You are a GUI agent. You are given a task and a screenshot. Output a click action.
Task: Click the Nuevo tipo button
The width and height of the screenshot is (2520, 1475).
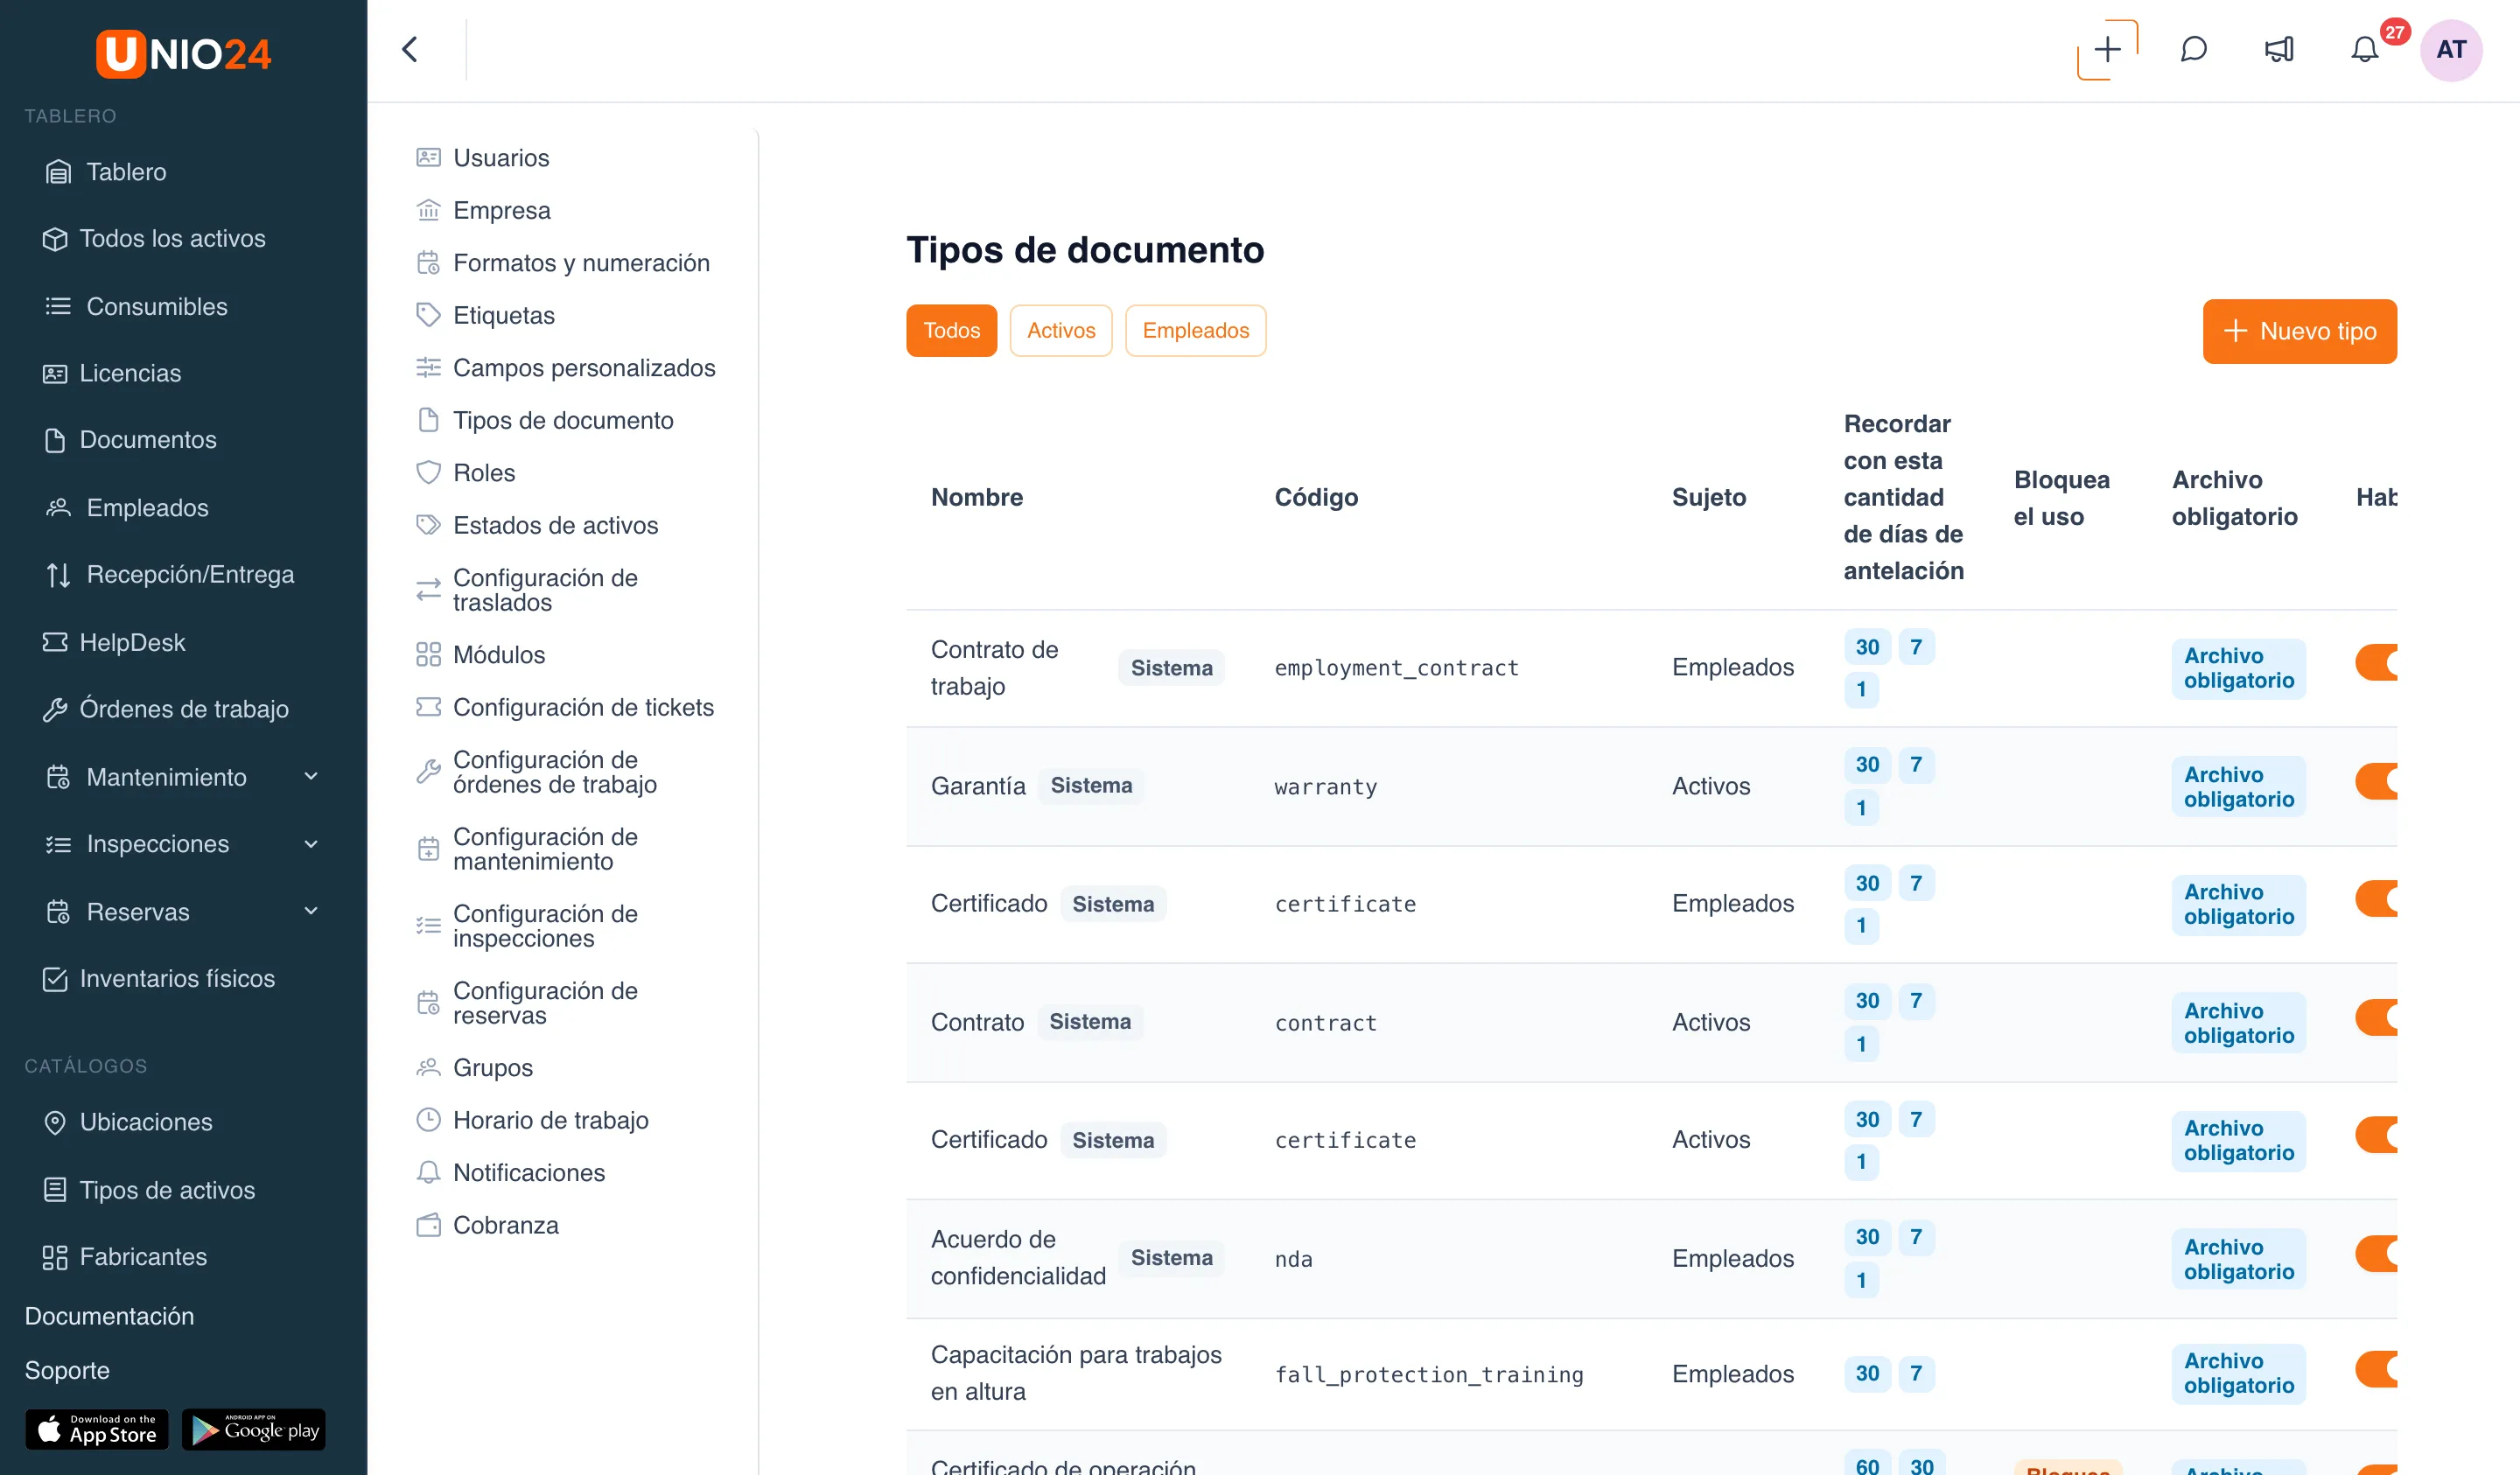pyautogui.click(x=2299, y=331)
